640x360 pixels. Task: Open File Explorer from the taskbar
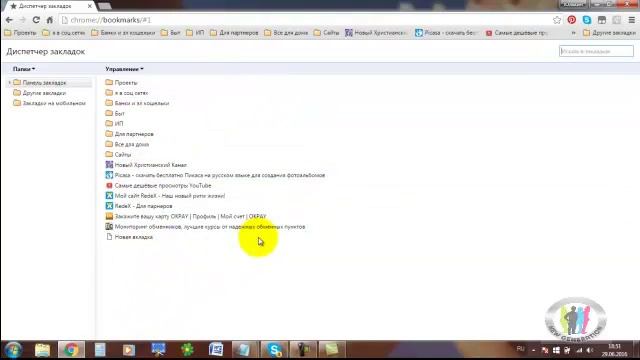tap(42, 350)
